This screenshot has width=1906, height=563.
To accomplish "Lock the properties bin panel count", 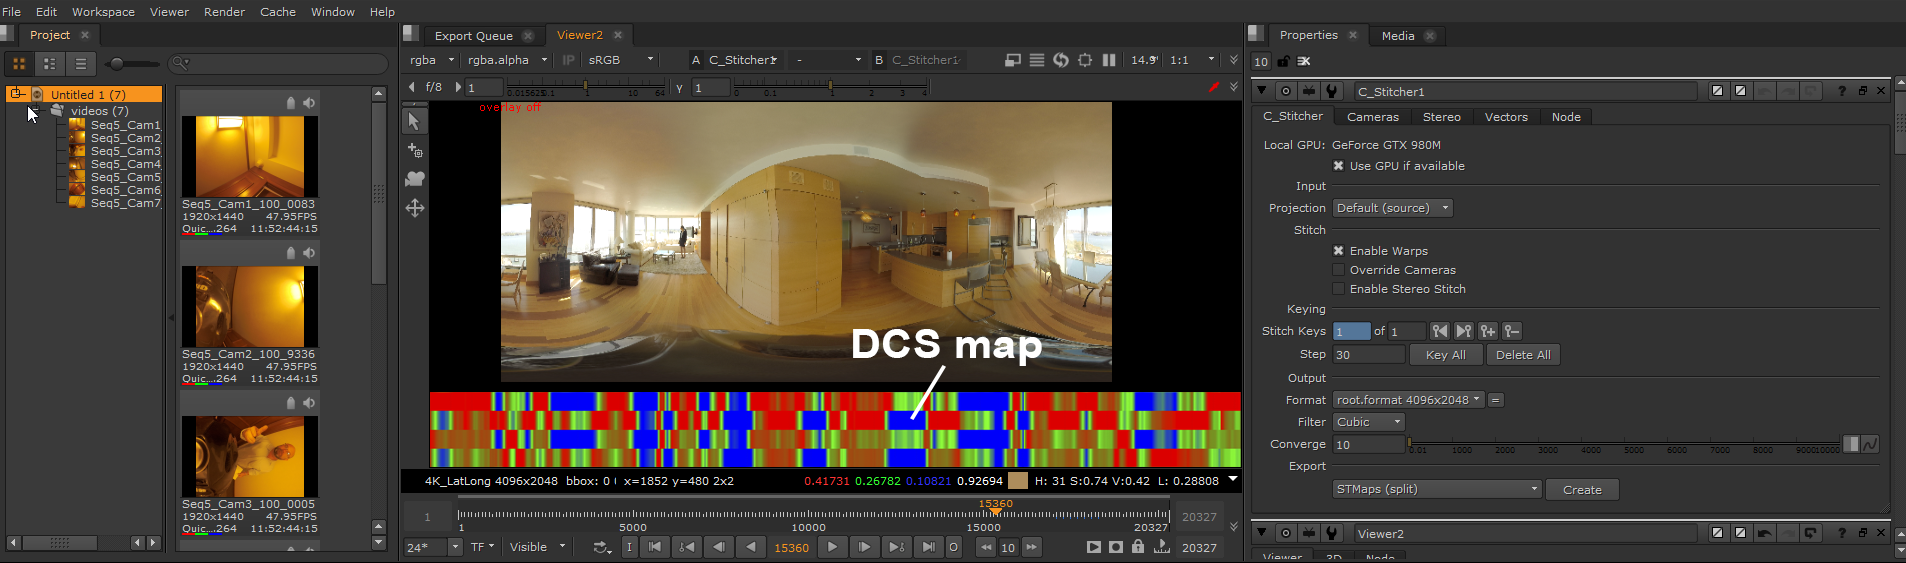I will click(x=1283, y=61).
